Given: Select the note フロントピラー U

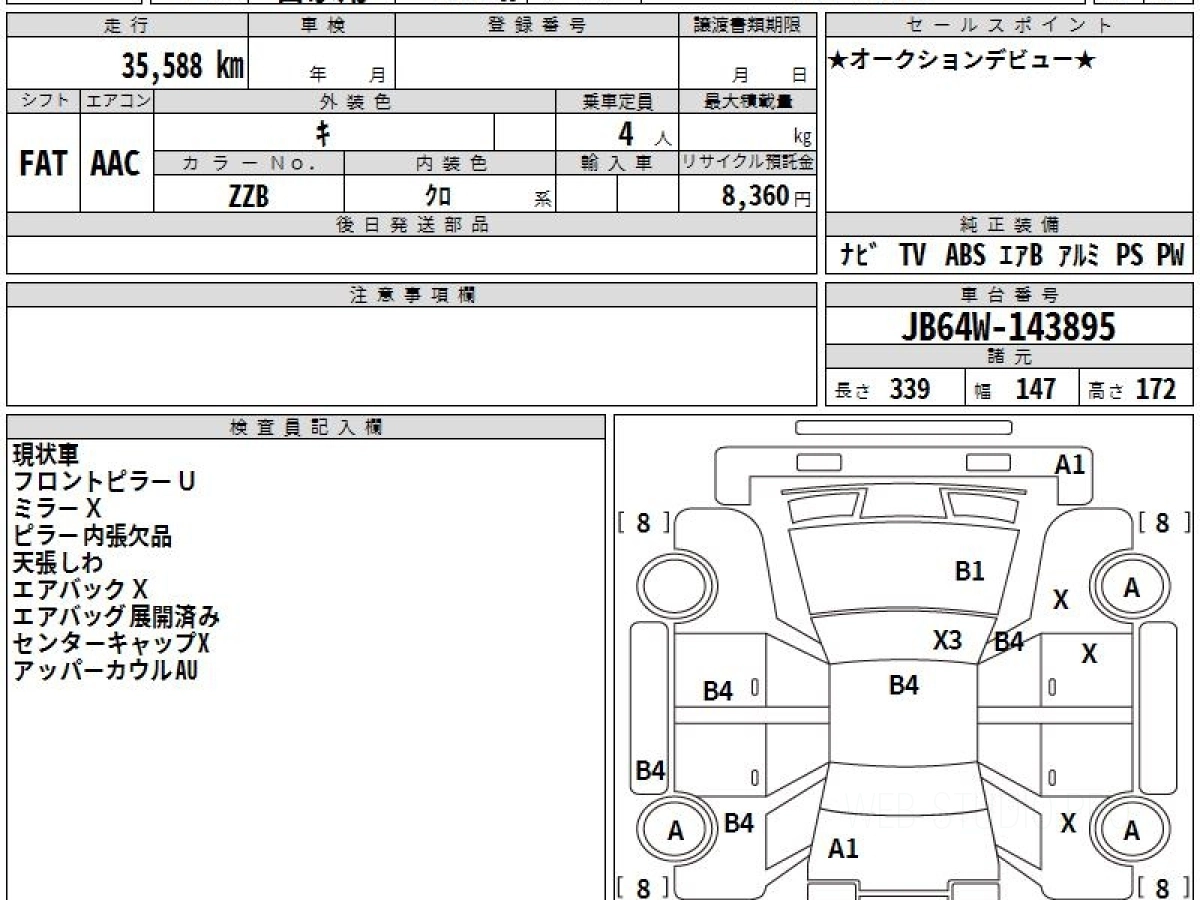Looking at the screenshot, I should (103, 481).
